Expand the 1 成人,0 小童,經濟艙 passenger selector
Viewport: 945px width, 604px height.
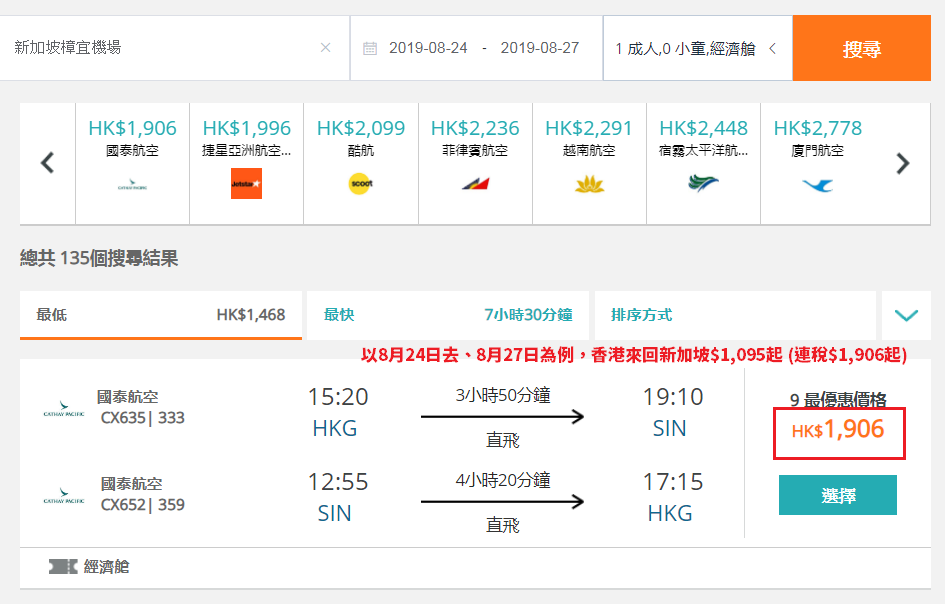[697, 48]
